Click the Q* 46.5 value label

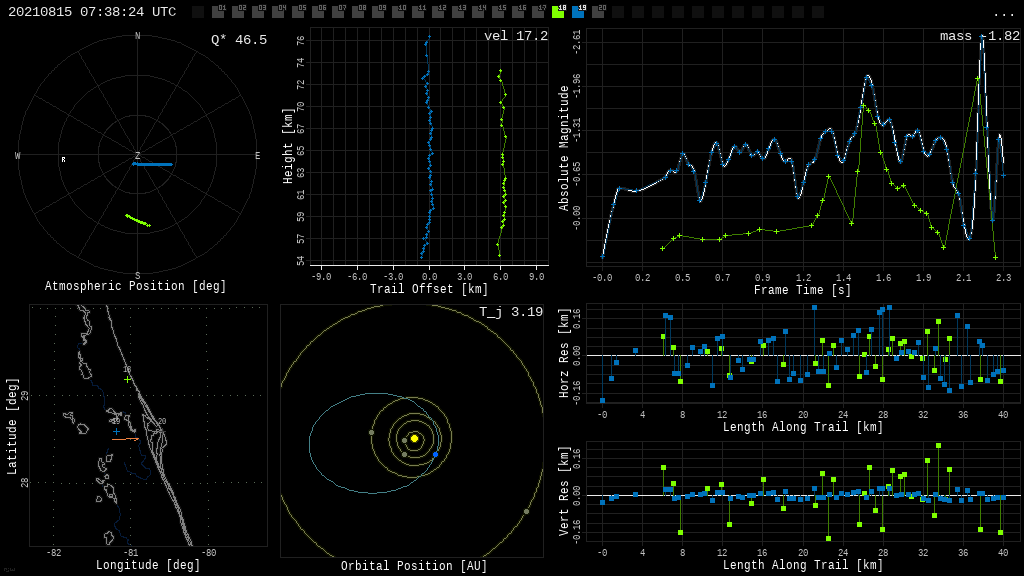pos(238,40)
